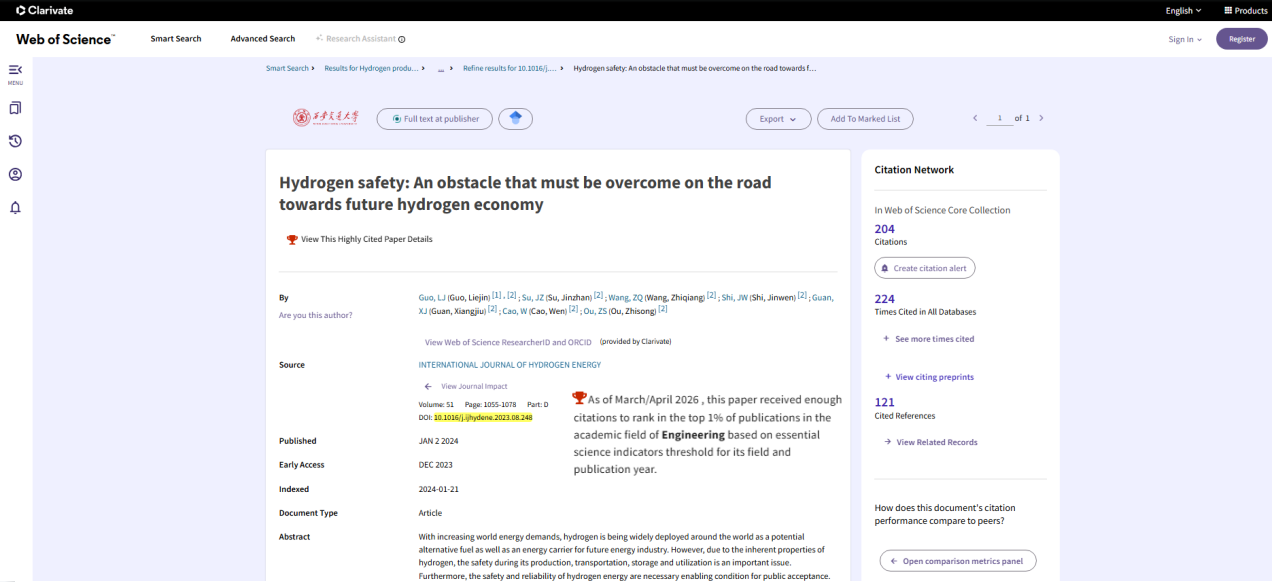Expand See more times cited
This screenshot has width=1272, height=582.
pos(929,339)
